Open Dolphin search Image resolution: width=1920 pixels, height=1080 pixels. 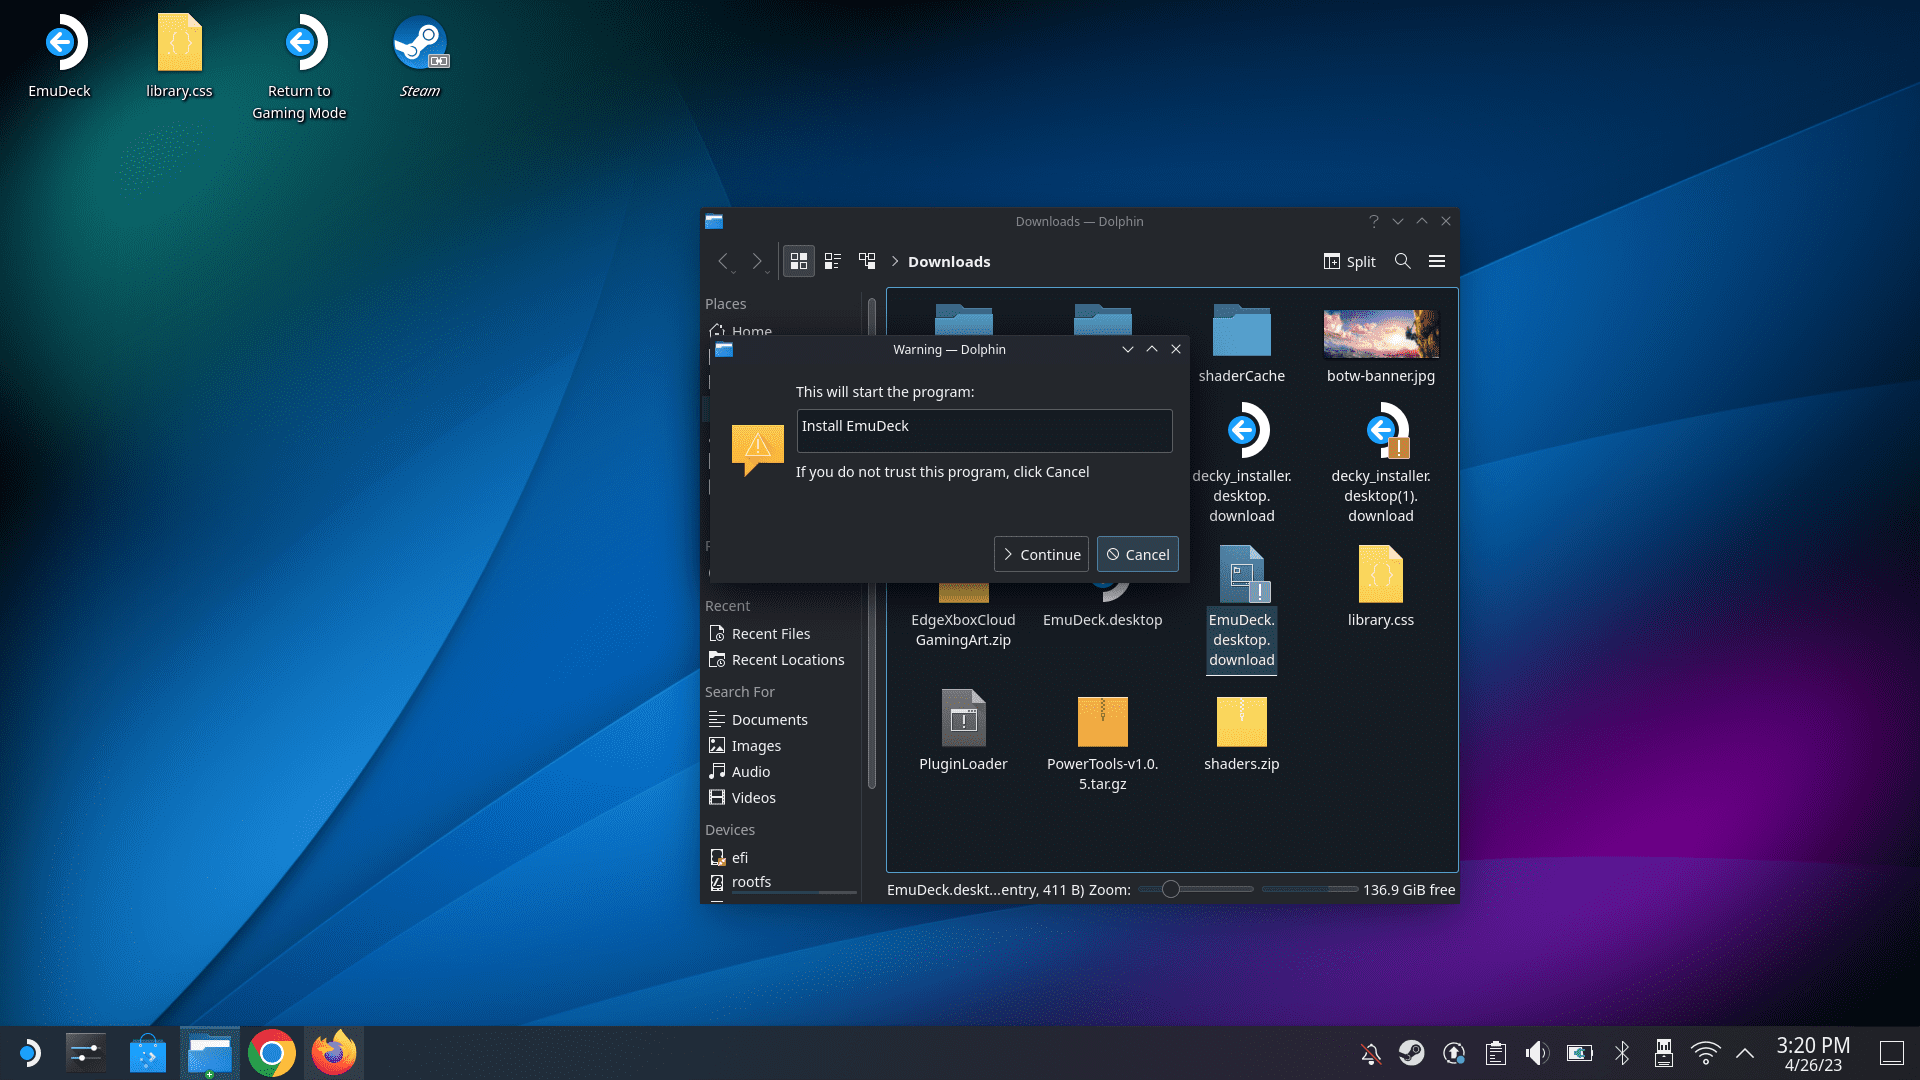point(1403,261)
